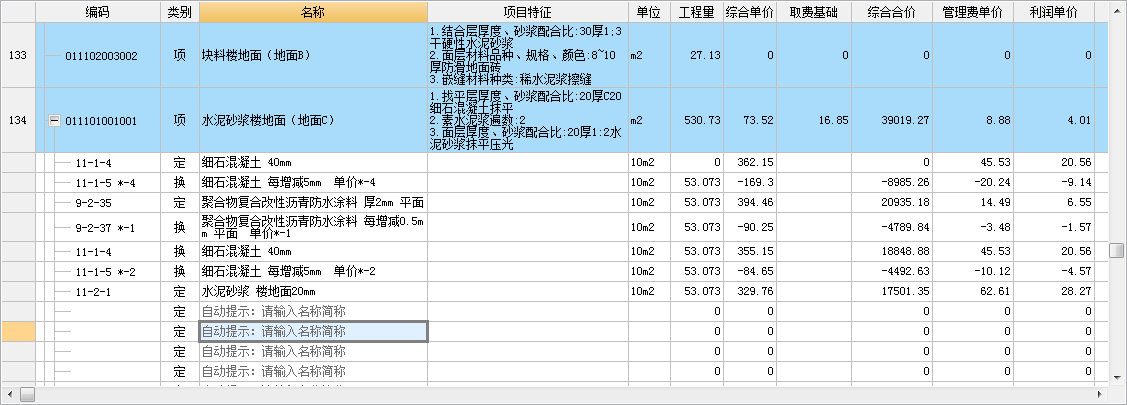Collapse the tree node for item 011101001001
The height and width of the screenshot is (405, 1127).
click(54, 121)
